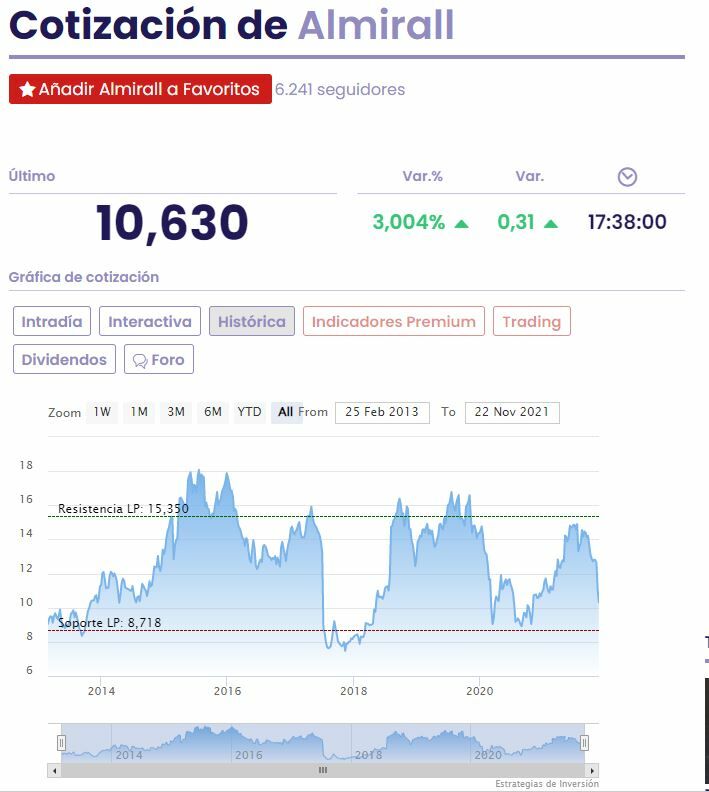
Task: Click the left scroll arrow of the navigator
Action: pos(54,770)
